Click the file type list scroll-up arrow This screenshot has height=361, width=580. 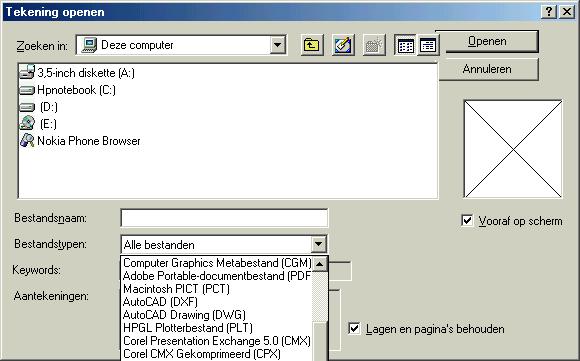320,264
